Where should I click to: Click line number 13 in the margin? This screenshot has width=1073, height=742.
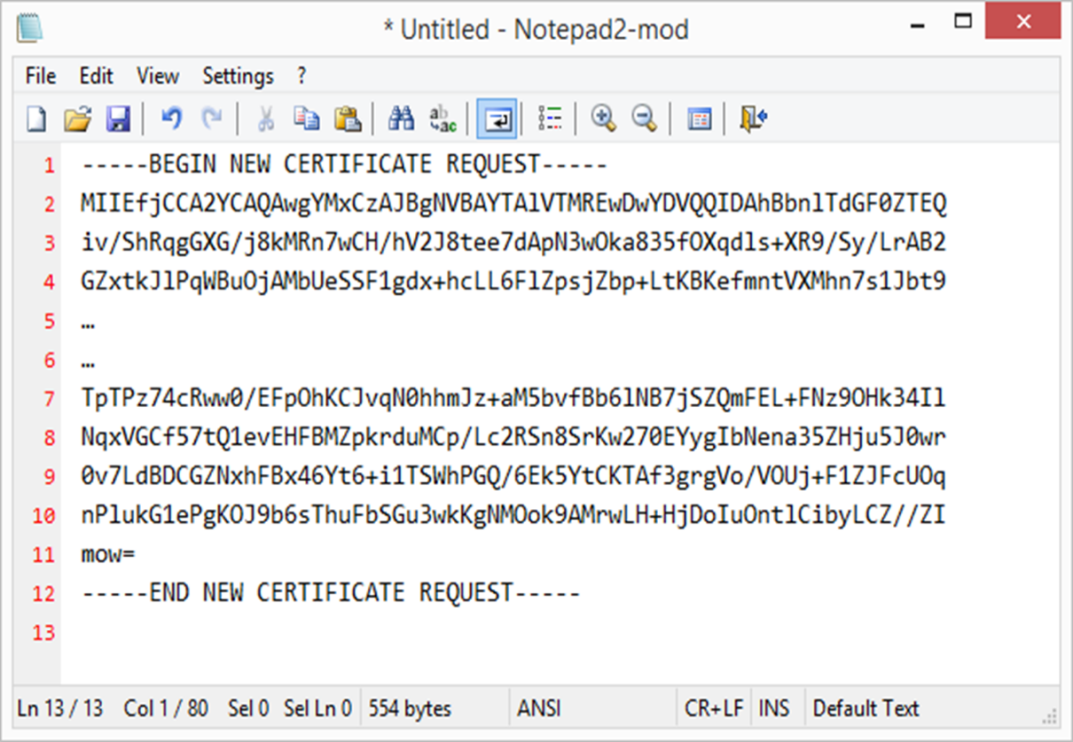(44, 632)
